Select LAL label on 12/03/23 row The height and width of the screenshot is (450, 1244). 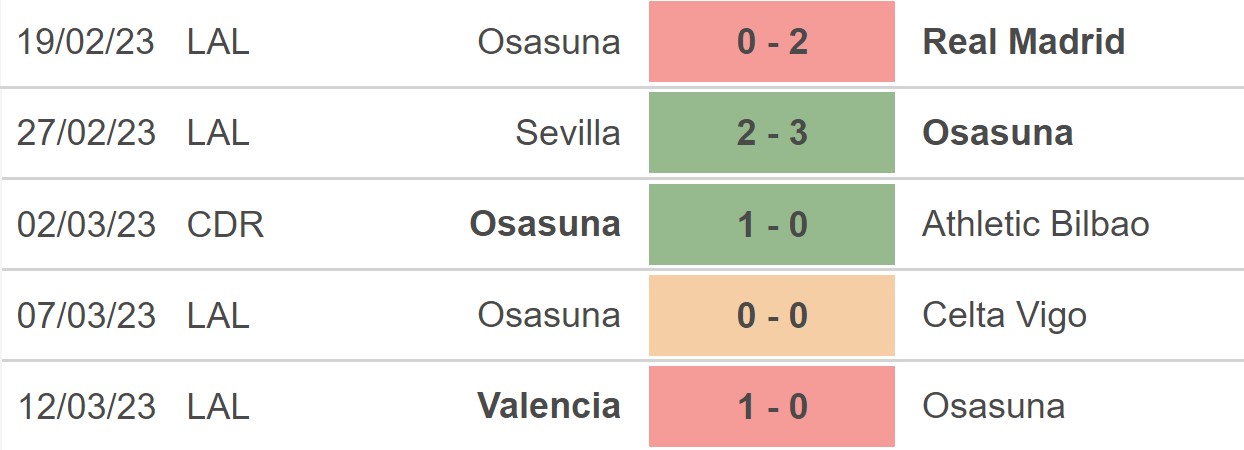[x=218, y=407]
